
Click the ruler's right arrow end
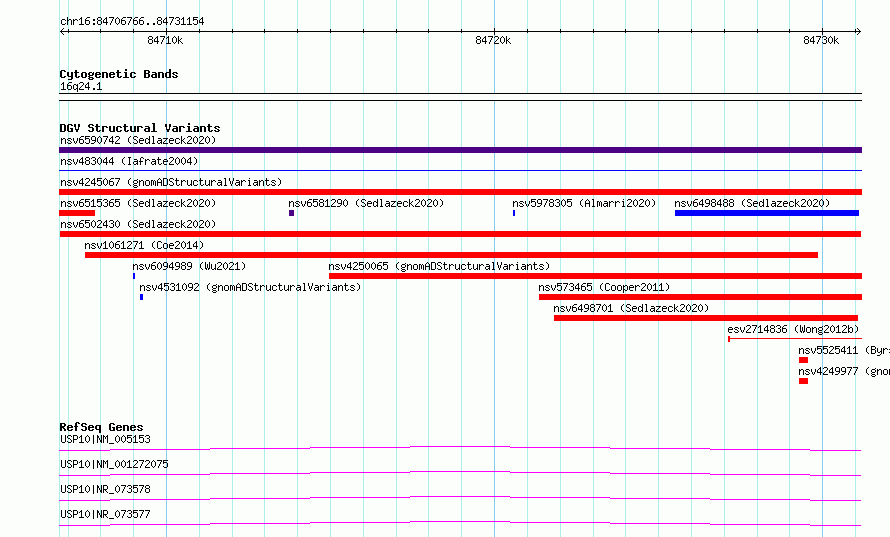(858, 31)
